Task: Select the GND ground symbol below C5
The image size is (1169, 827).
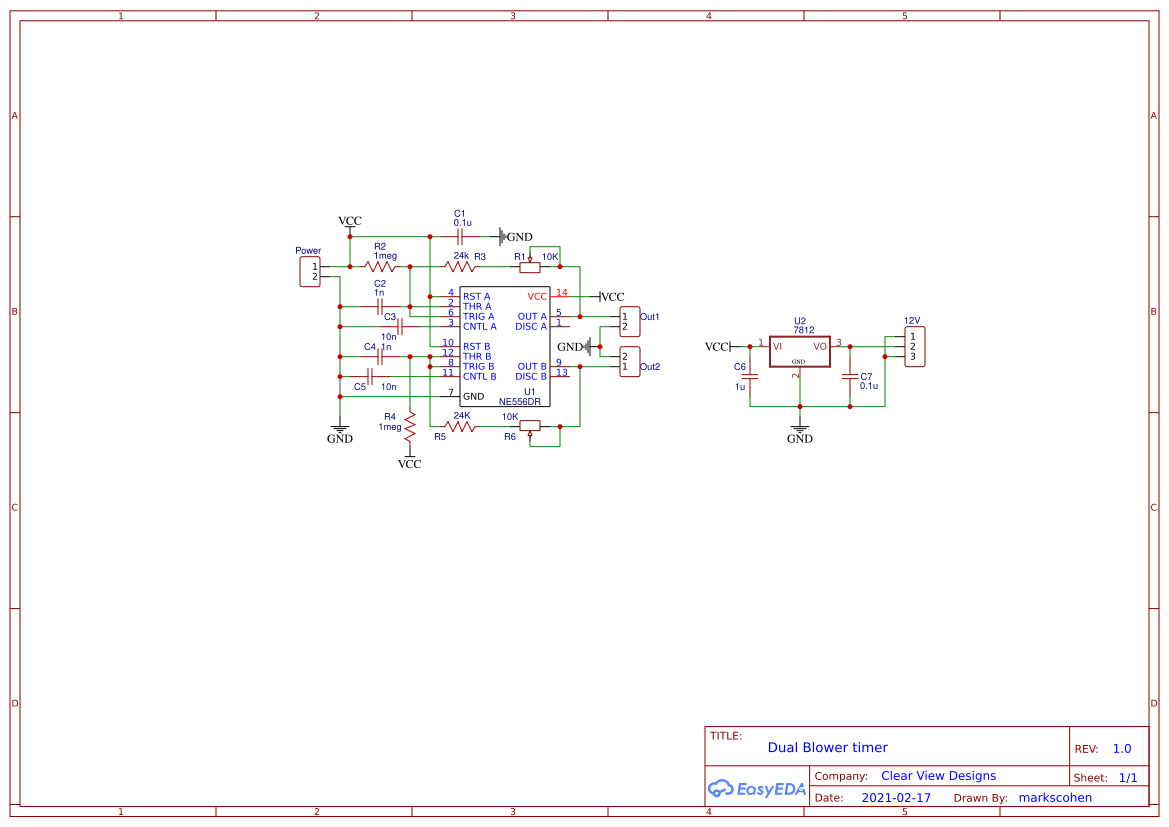Action: (x=339, y=430)
